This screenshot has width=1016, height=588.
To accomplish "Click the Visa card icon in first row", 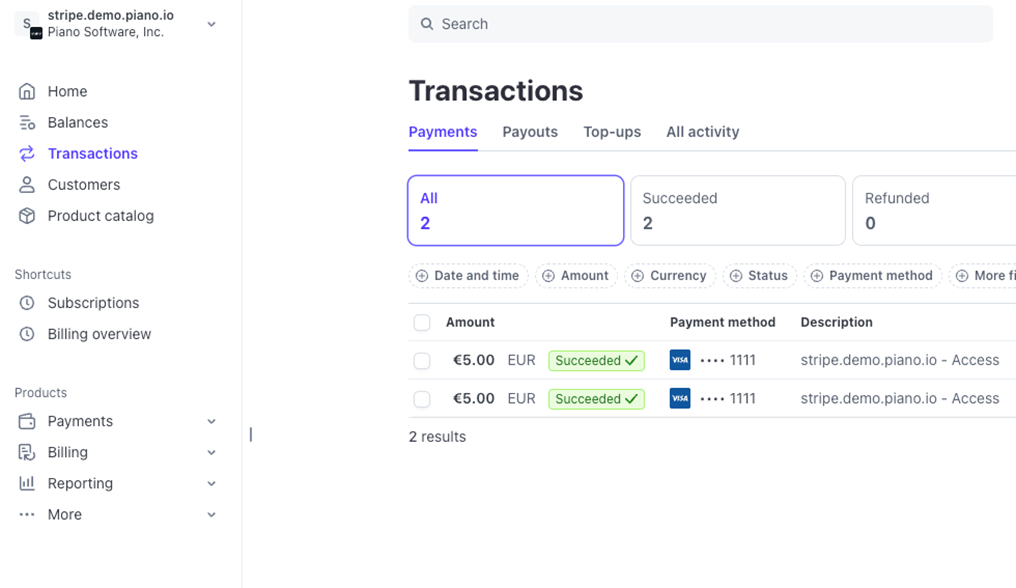I will [x=680, y=360].
